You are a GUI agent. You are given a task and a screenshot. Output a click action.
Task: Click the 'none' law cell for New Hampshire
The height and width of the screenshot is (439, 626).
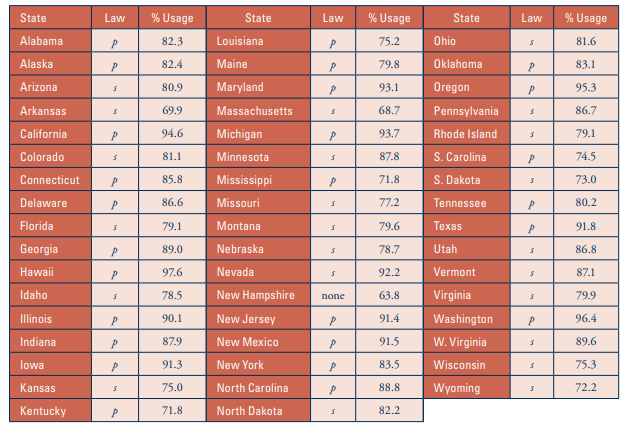(333, 296)
